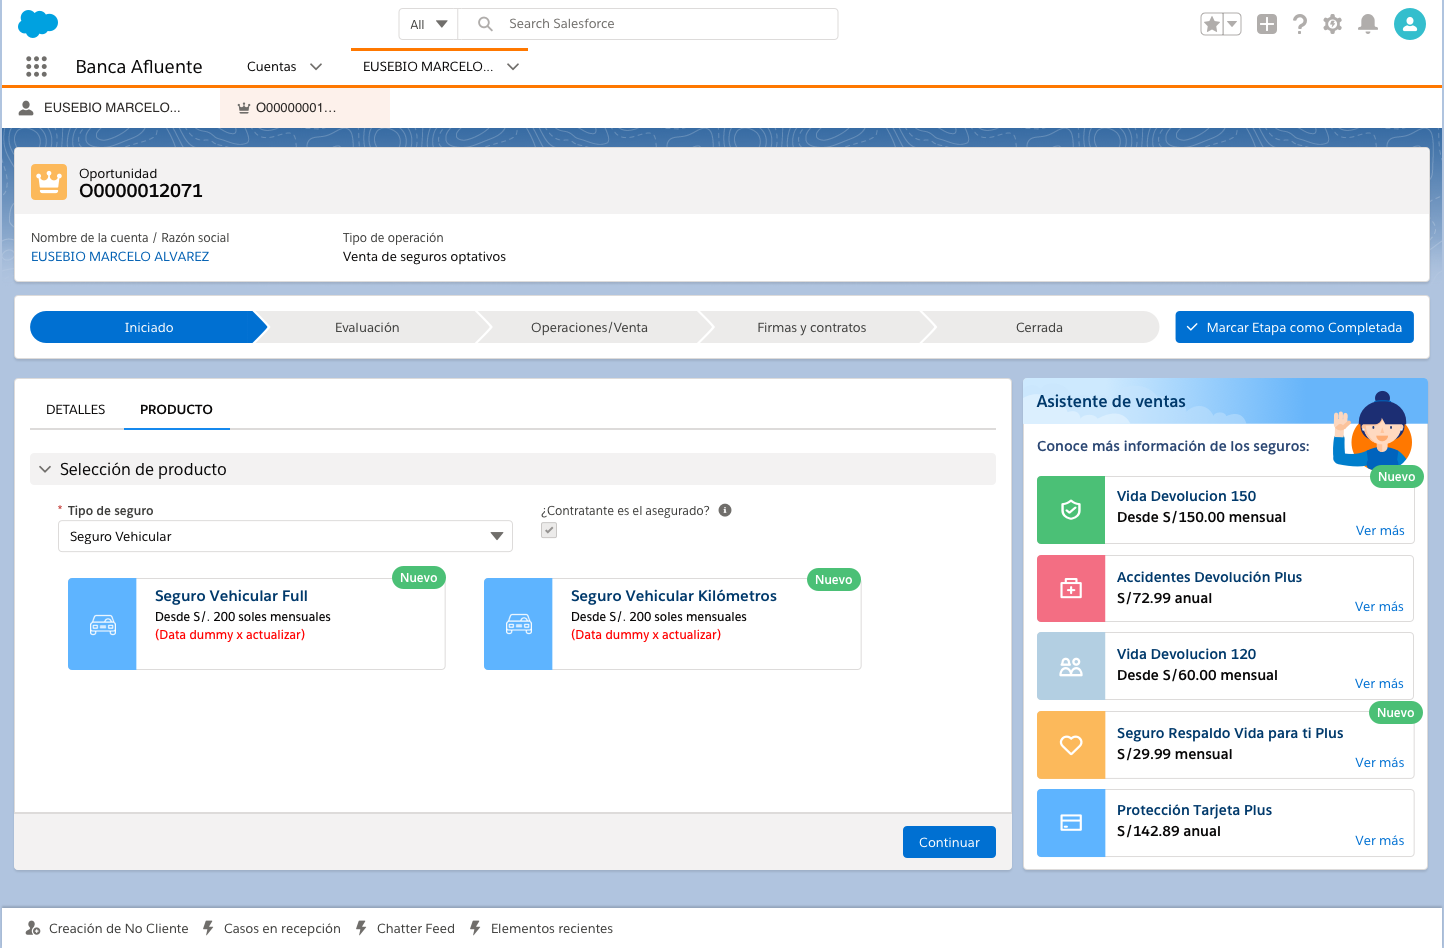Image resolution: width=1444 pixels, height=948 pixels.
Task: Open the Setup gear icon
Action: (1332, 24)
